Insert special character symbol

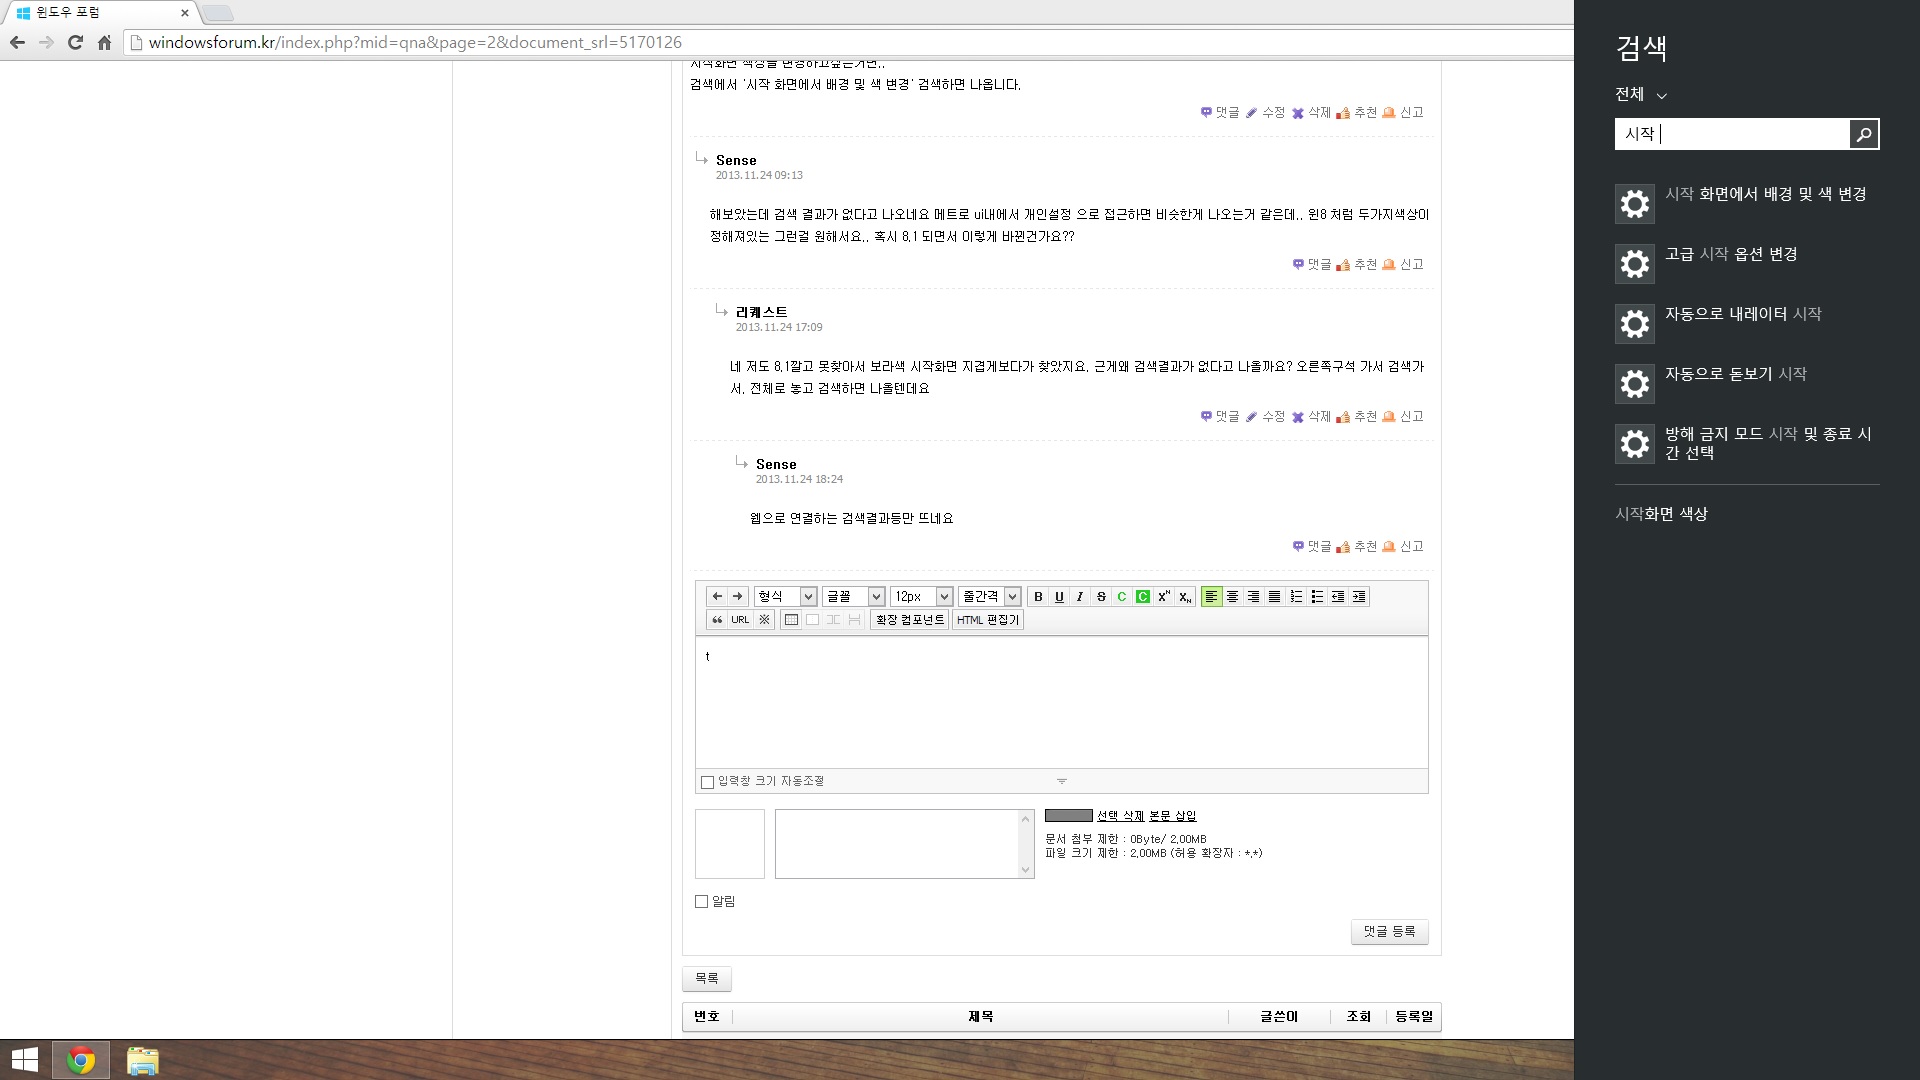764,620
